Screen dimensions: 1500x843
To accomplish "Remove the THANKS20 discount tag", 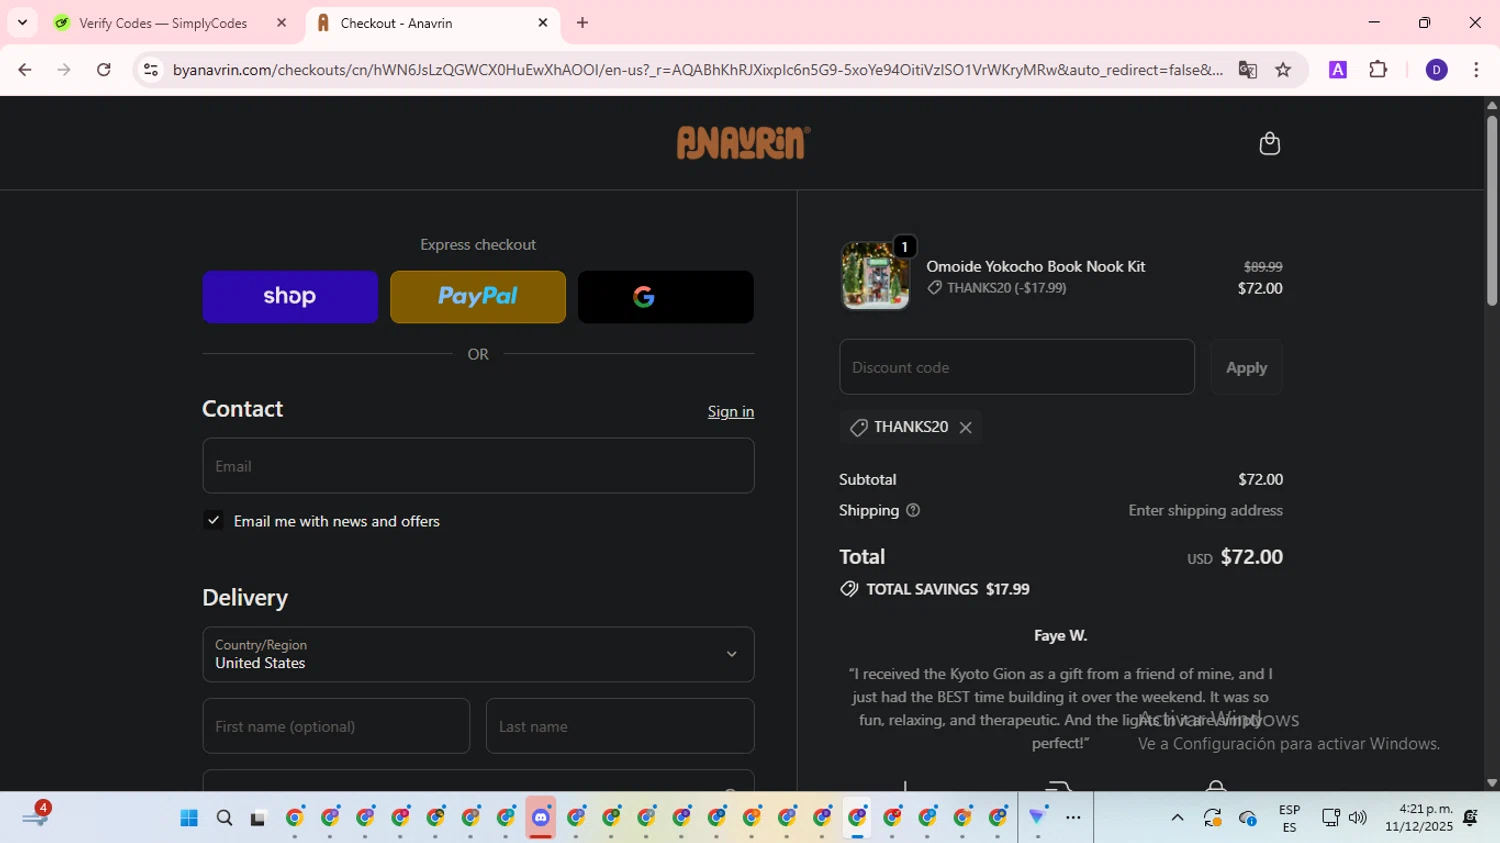I will click(x=965, y=427).
